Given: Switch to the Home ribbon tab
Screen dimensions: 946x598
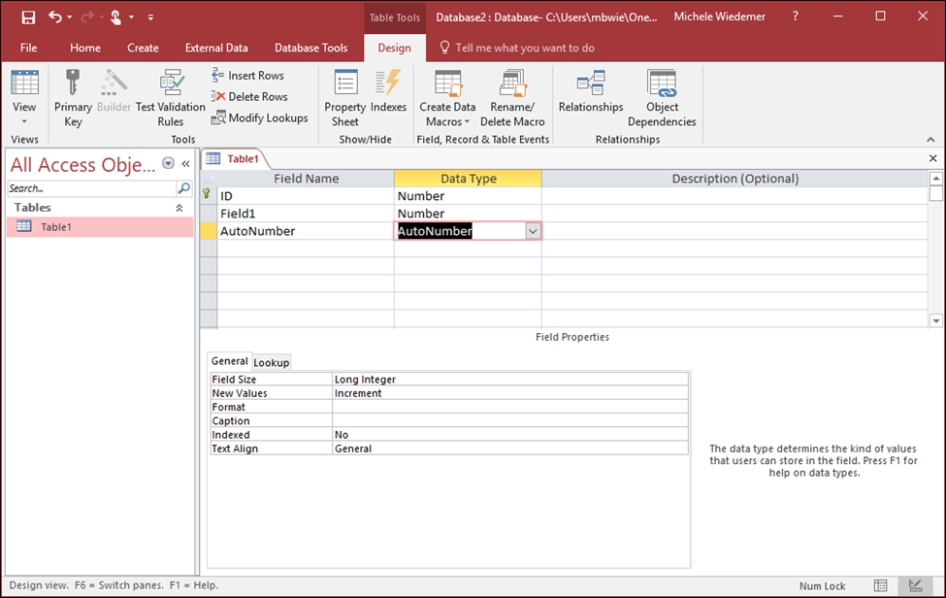Looking at the screenshot, I should click(x=85, y=48).
